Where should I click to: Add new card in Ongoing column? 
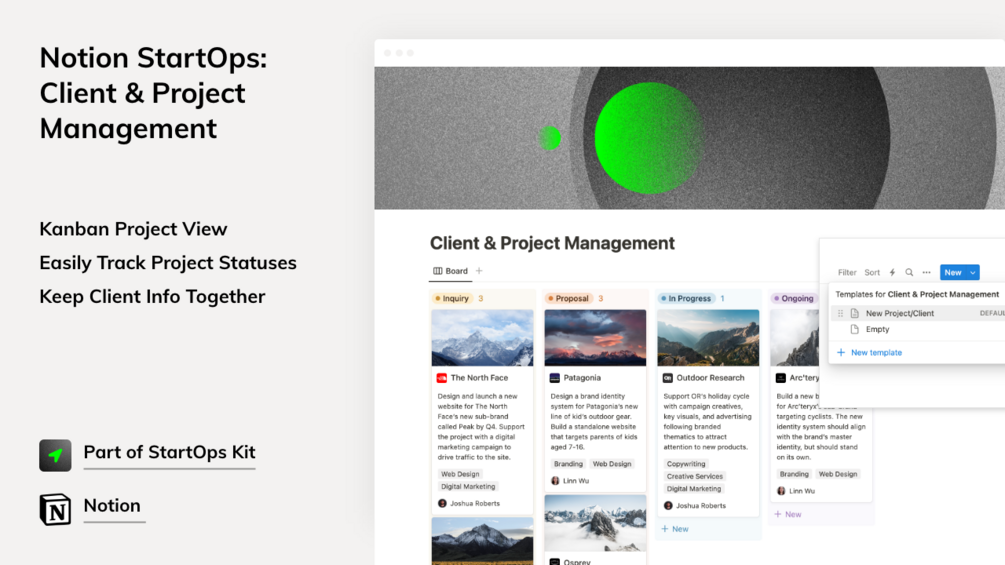pos(788,514)
